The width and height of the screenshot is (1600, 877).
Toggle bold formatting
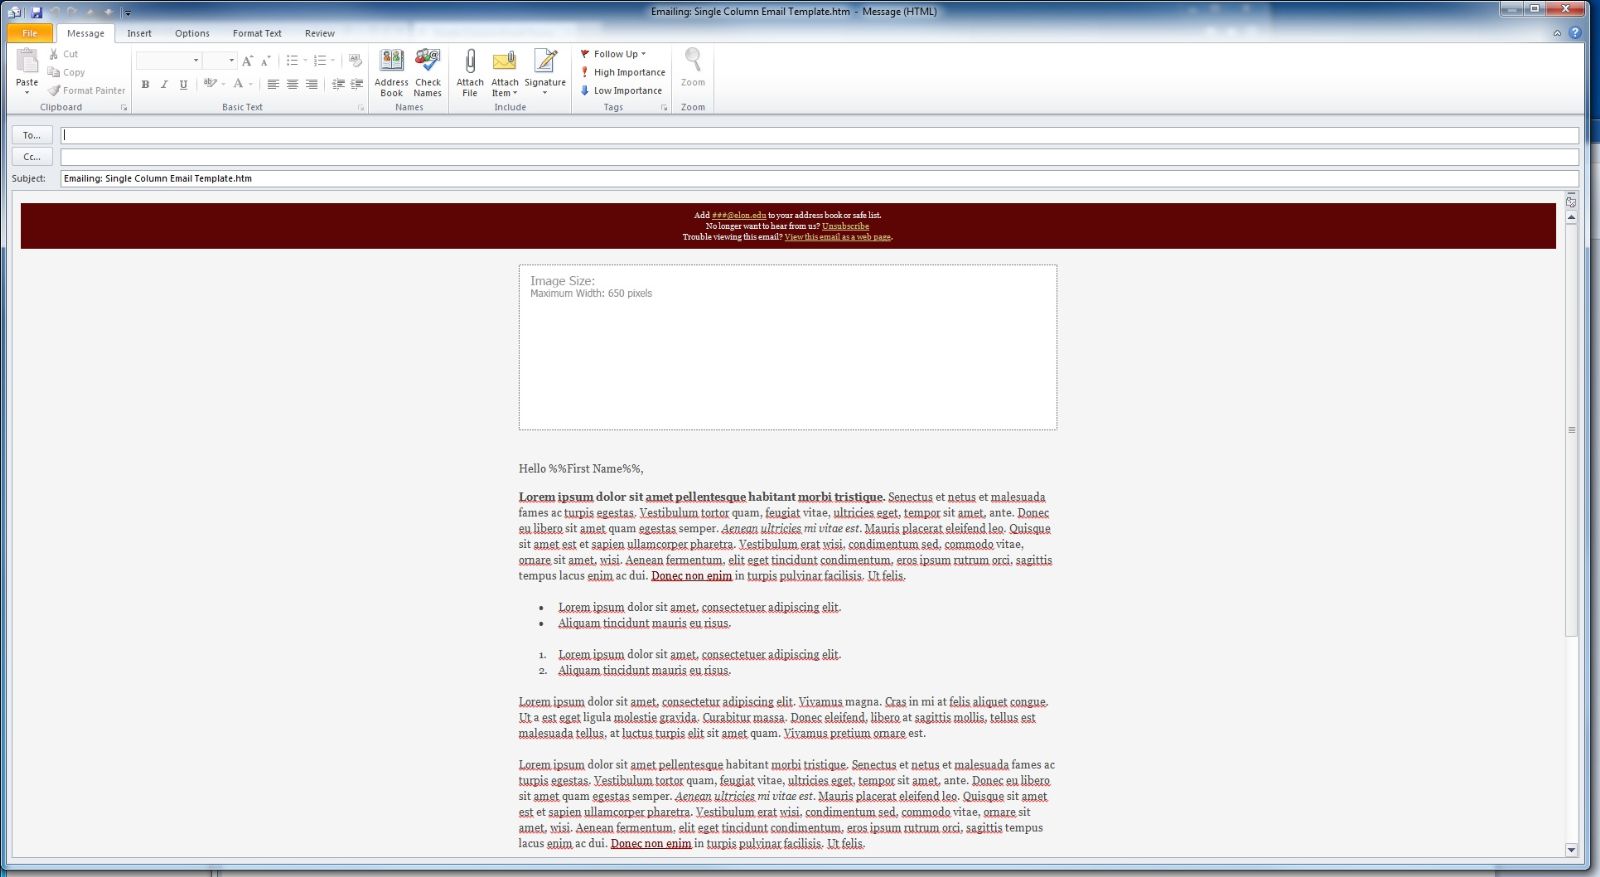(x=145, y=85)
